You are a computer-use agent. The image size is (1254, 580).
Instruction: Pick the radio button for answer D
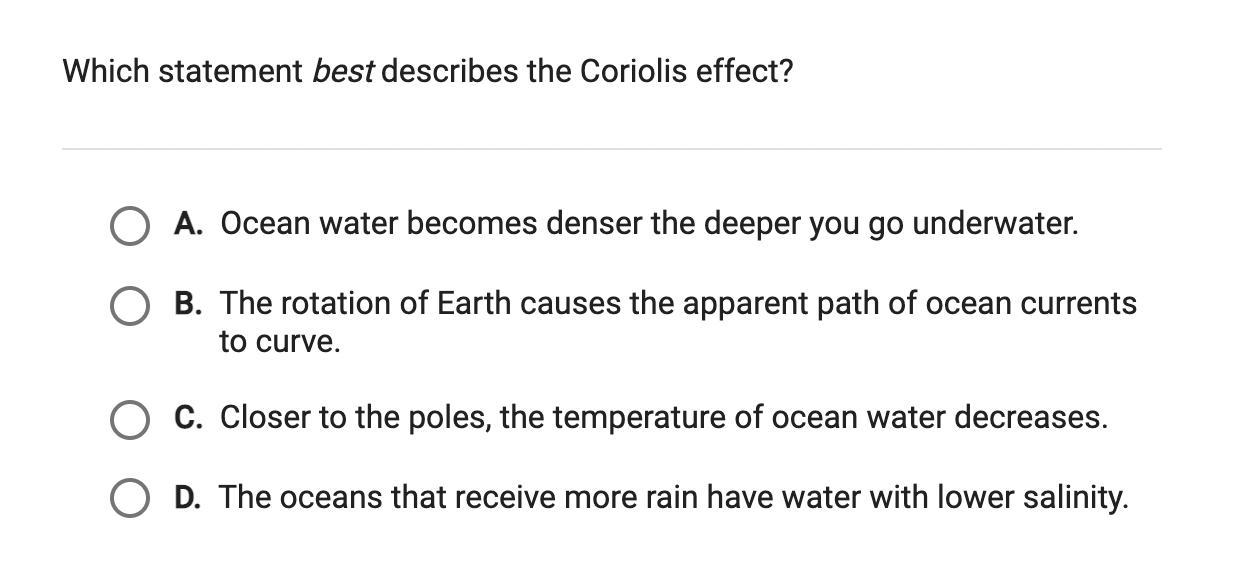pyautogui.click(x=128, y=498)
